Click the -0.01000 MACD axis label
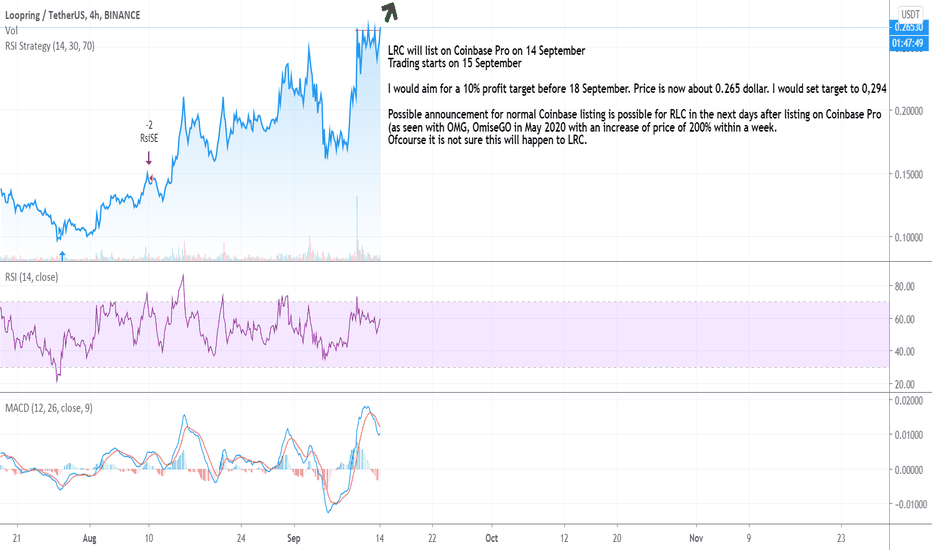Viewport: 932px width, 550px height. (909, 504)
